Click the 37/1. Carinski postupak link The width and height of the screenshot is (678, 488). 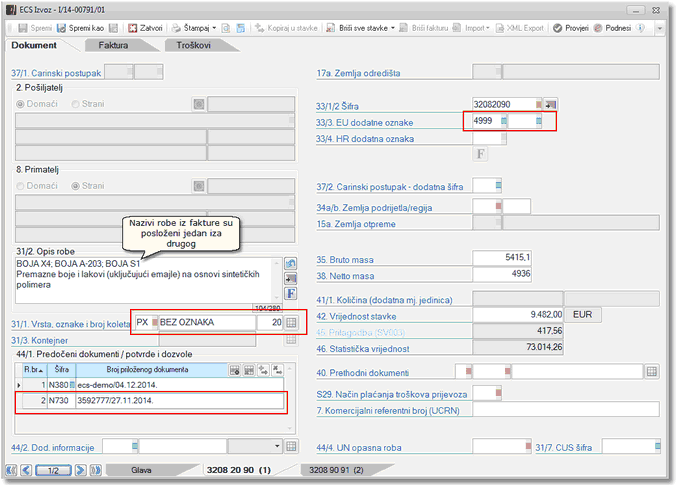tap(56, 73)
